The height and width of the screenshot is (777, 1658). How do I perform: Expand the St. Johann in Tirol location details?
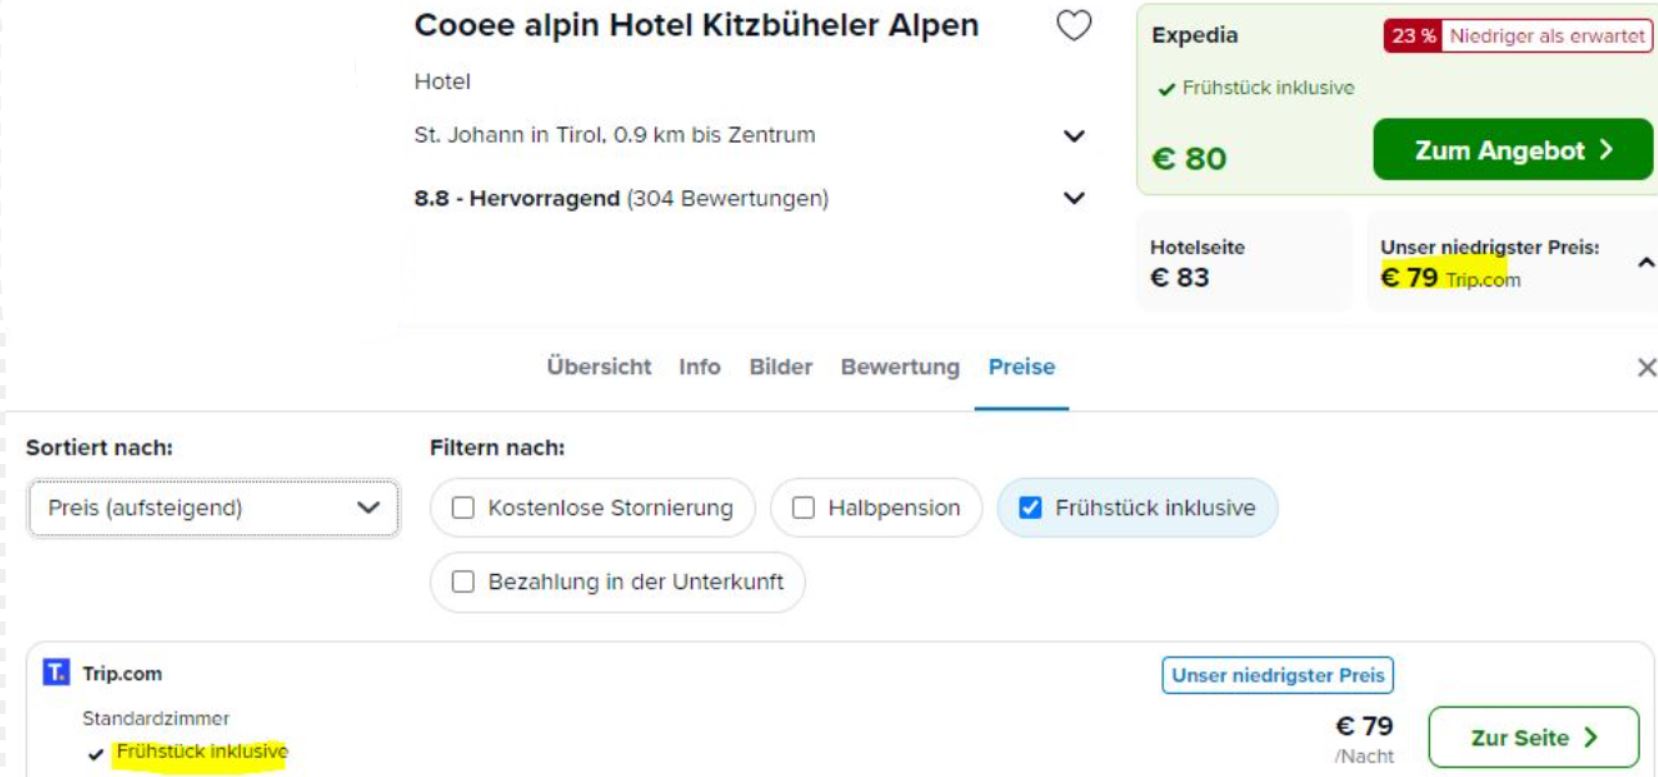pos(1074,136)
